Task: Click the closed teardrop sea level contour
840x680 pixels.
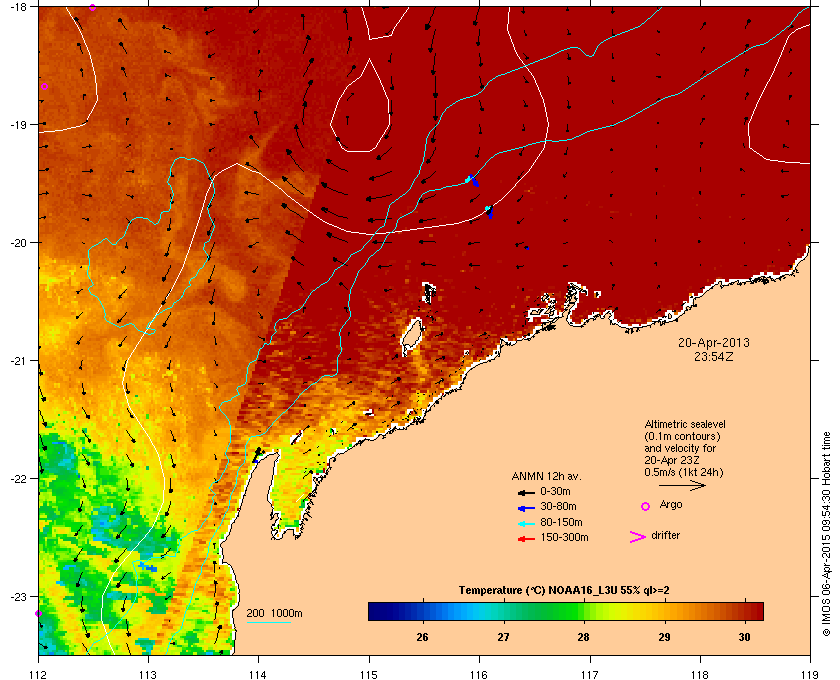Action: coord(360,107)
